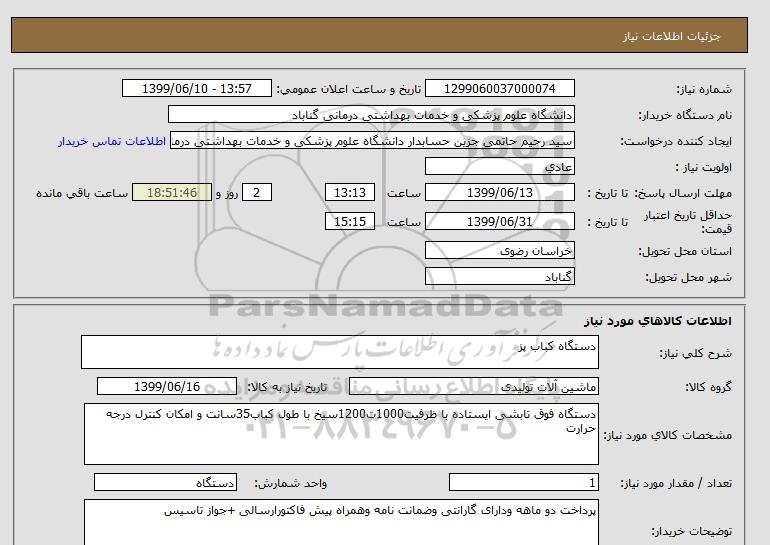Click label استان محل تحویل
The height and width of the screenshot is (545, 770).
click(x=685, y=251)
